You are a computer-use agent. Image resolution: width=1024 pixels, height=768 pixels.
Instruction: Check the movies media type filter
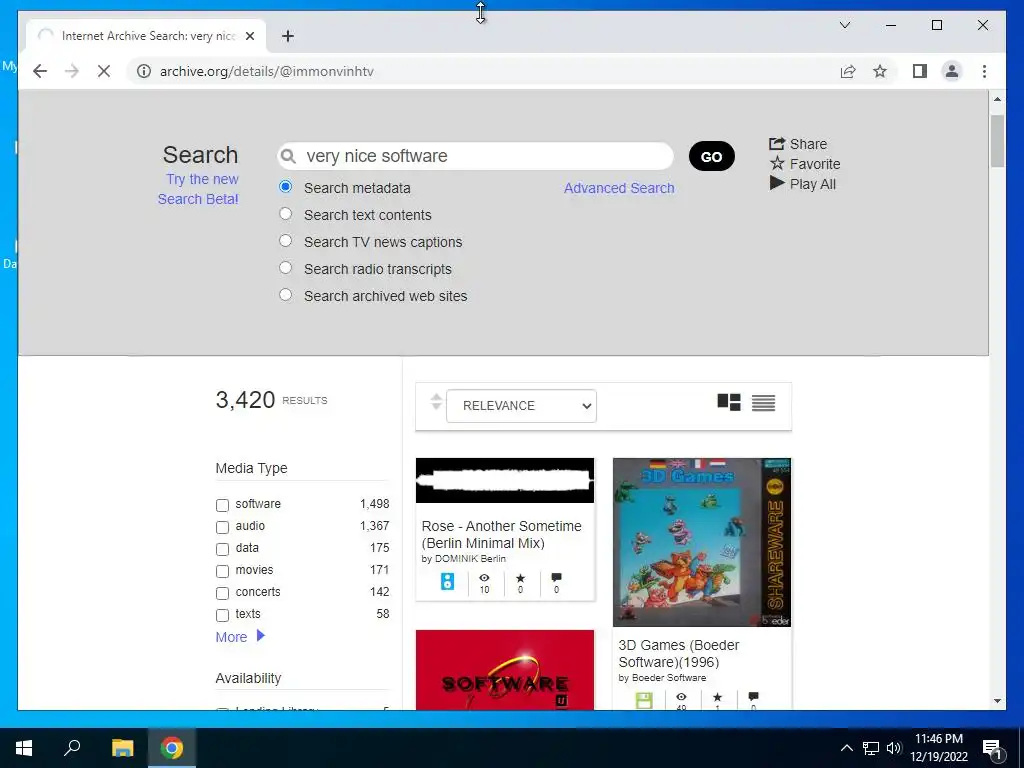223,571
